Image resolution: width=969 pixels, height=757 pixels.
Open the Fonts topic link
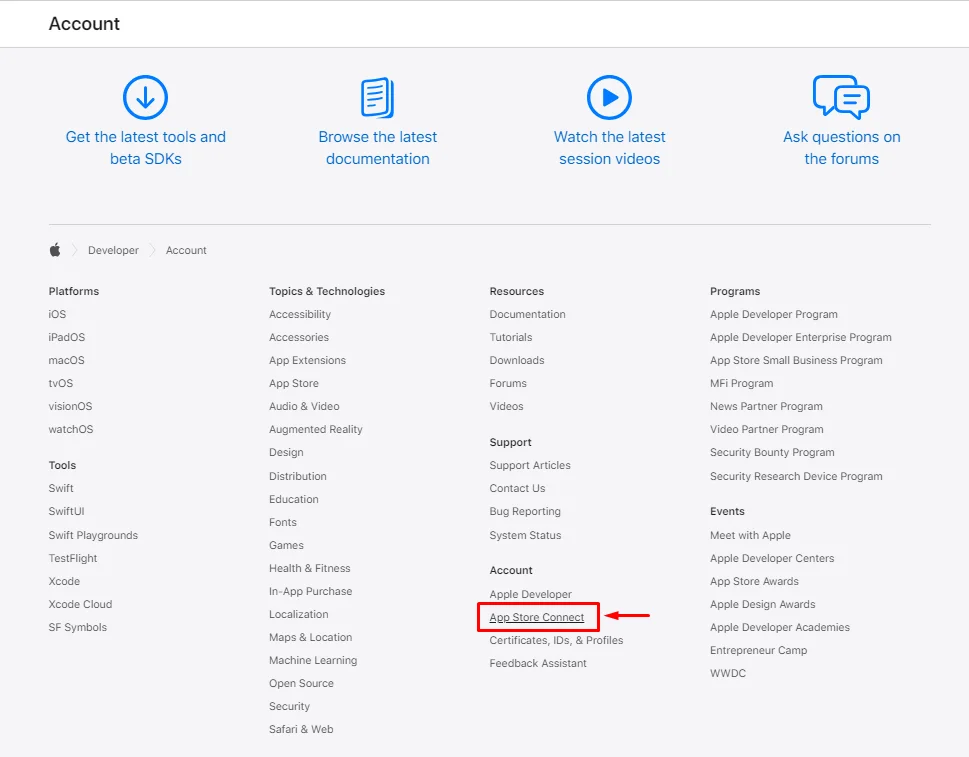tap(282, 522)
